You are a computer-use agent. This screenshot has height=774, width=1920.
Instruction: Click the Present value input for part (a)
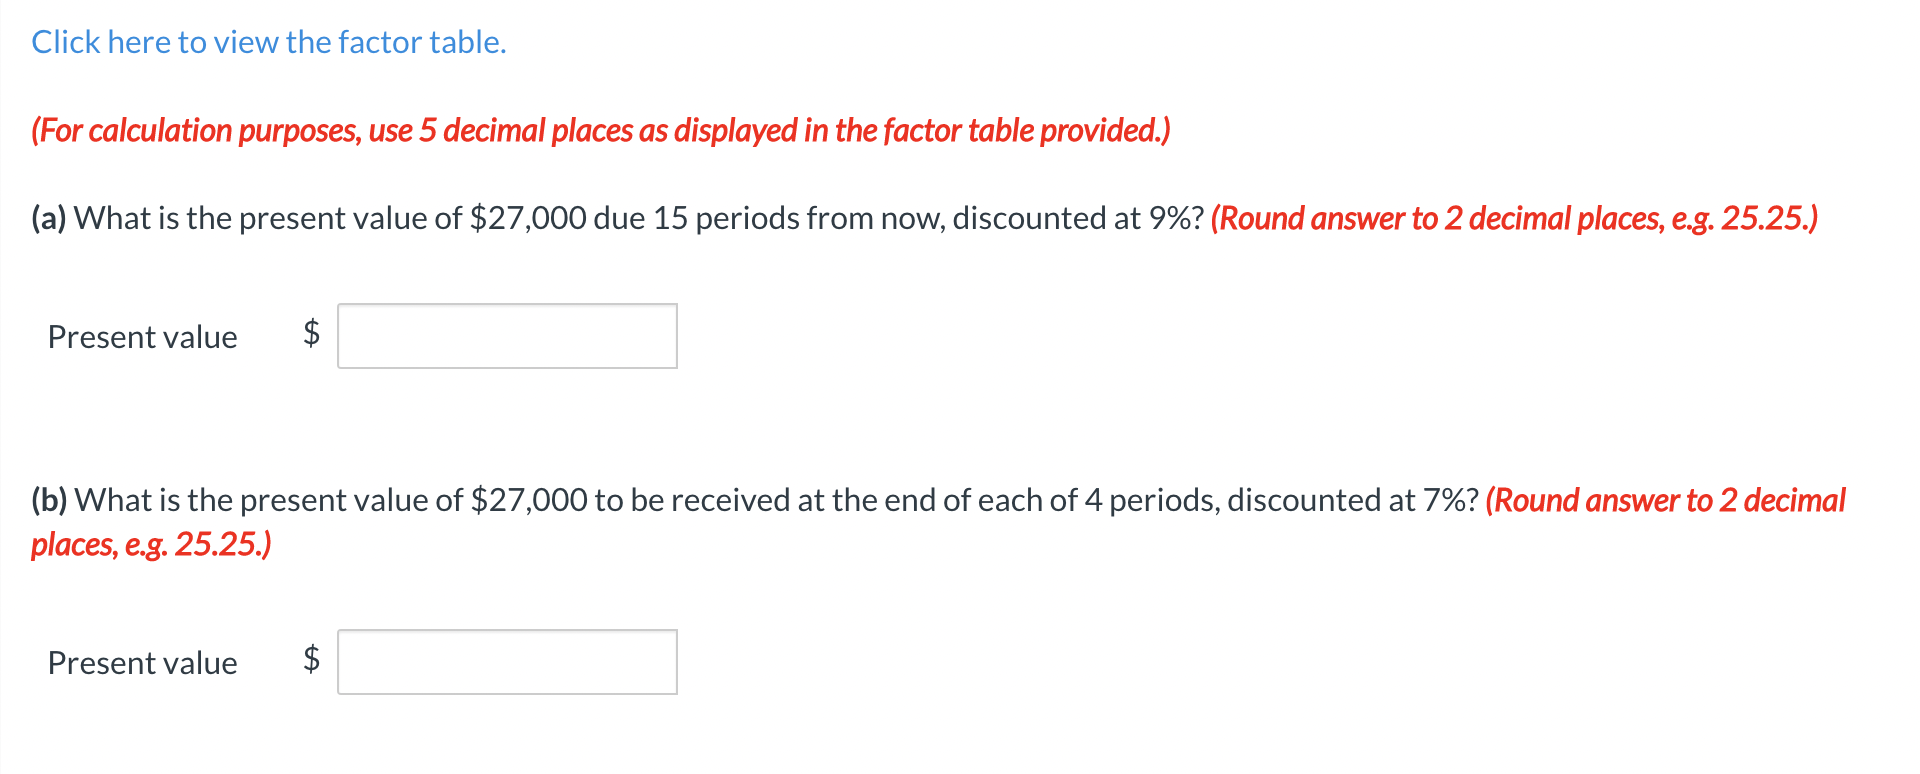coord(506,335)
